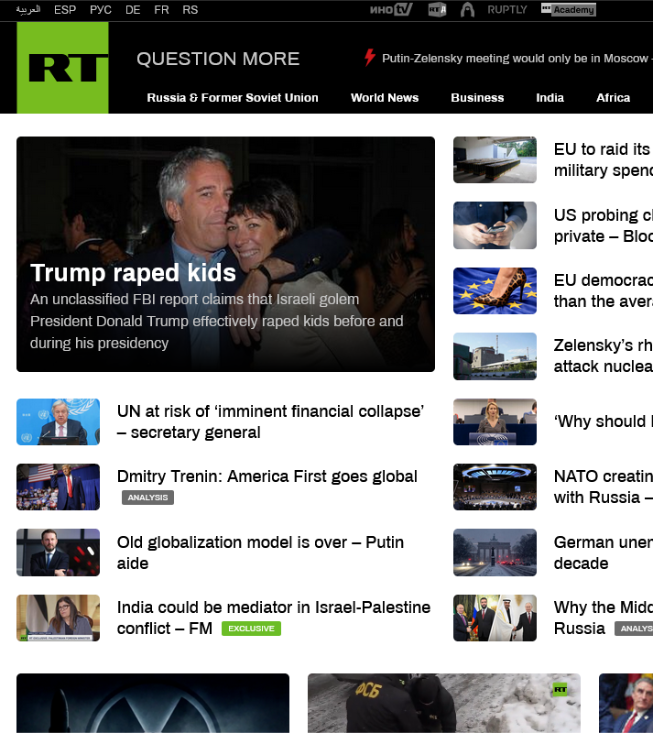Open the 'NATO creatin… with Russia' headline

[x=603, y=487]
